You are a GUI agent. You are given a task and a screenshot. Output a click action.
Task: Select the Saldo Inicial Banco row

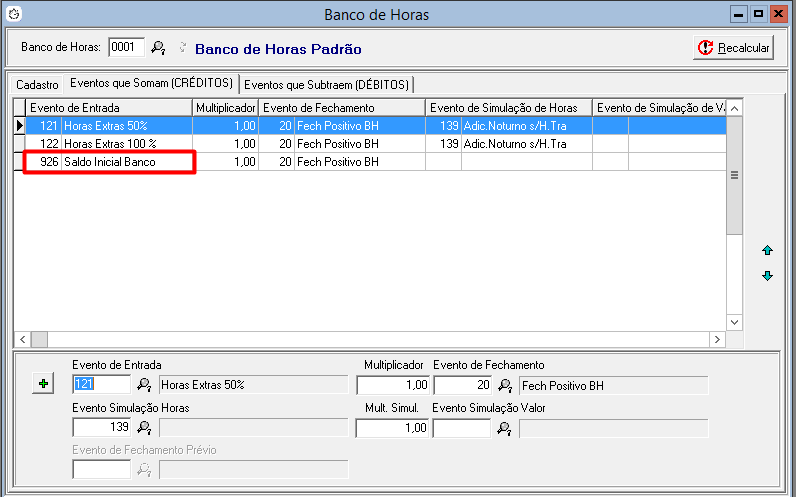point(110,161)
